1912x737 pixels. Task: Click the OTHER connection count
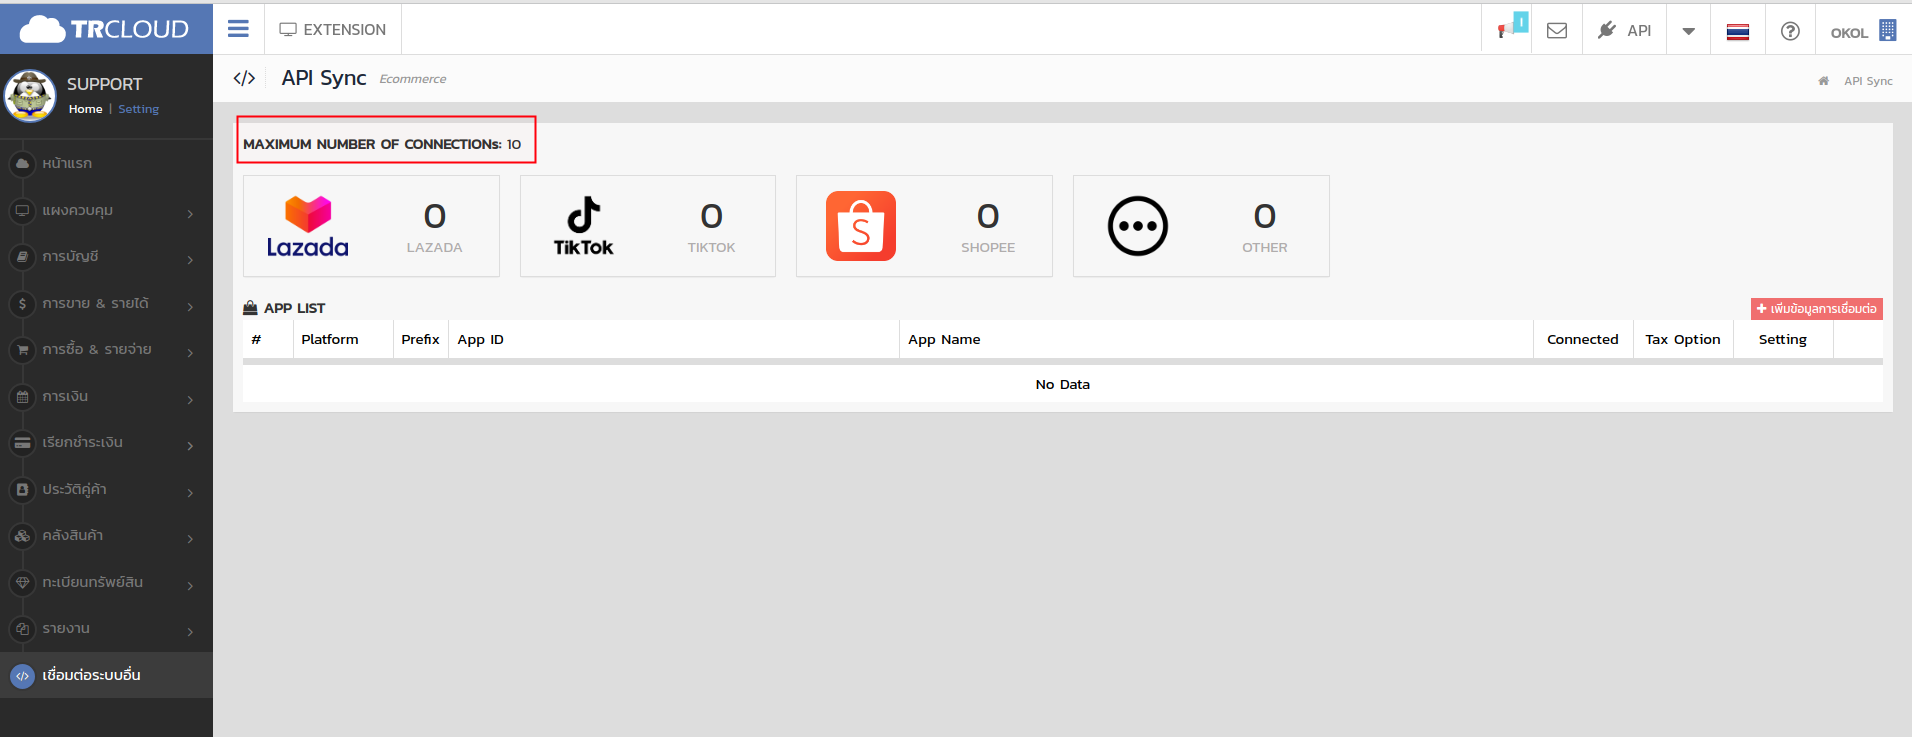(x=1265, y=216)
